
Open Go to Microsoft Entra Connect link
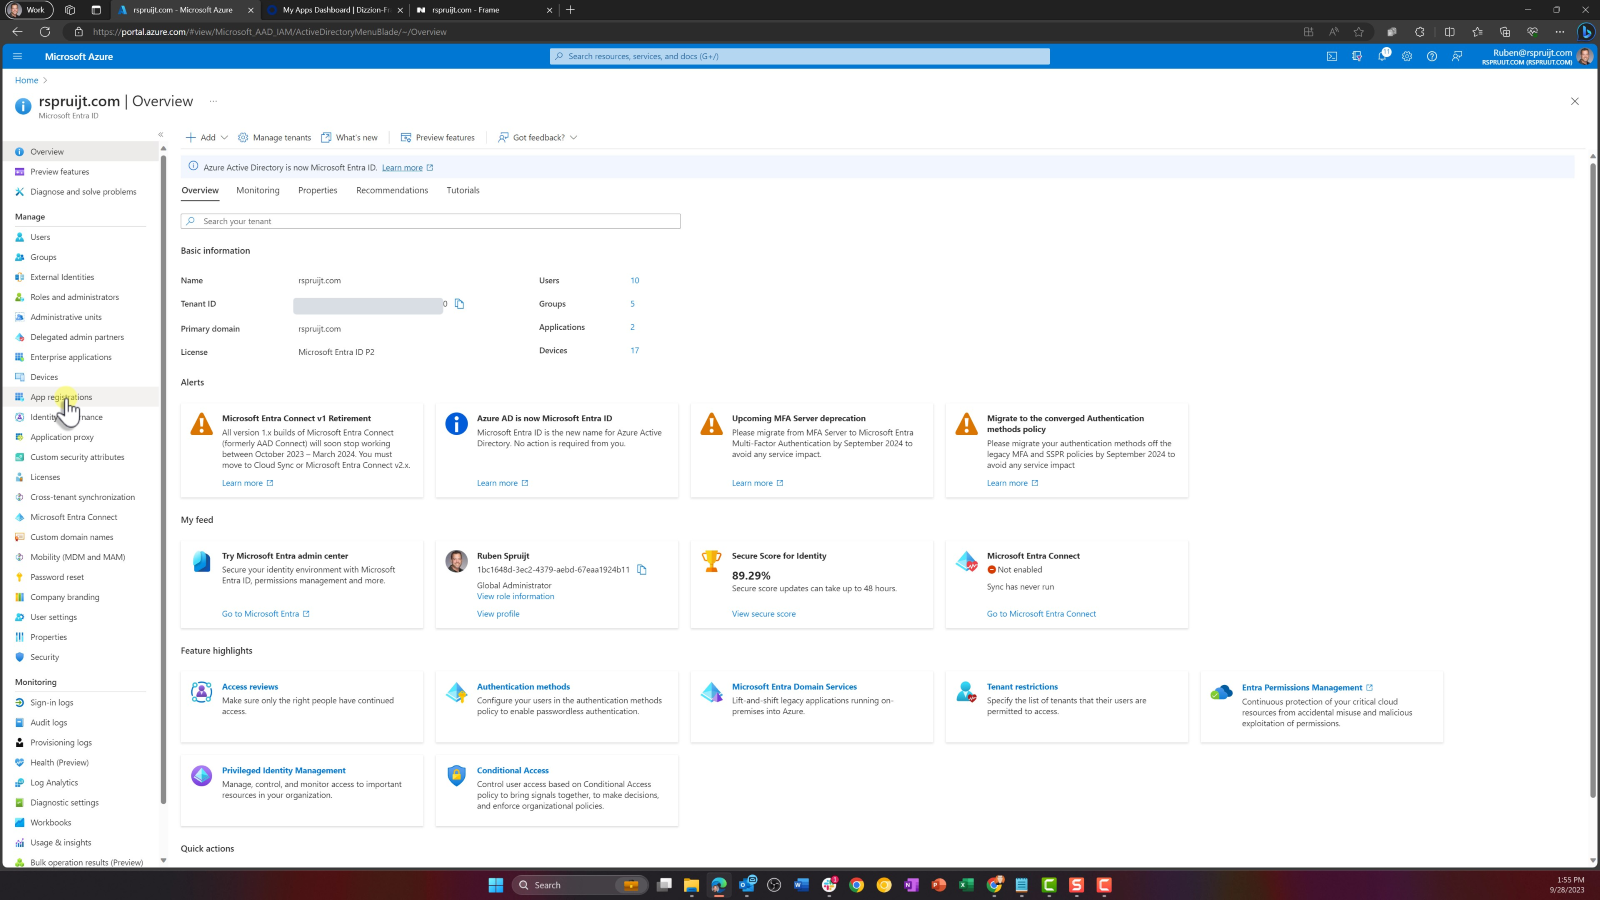point(1041,614)
